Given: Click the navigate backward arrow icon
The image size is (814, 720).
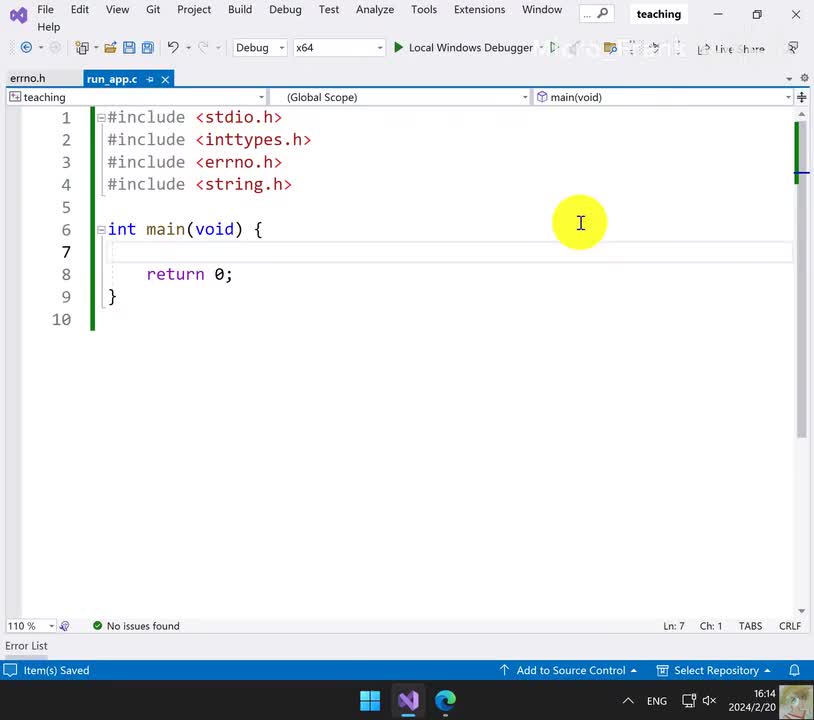Looking at the screenshot, I should point(26,48).
